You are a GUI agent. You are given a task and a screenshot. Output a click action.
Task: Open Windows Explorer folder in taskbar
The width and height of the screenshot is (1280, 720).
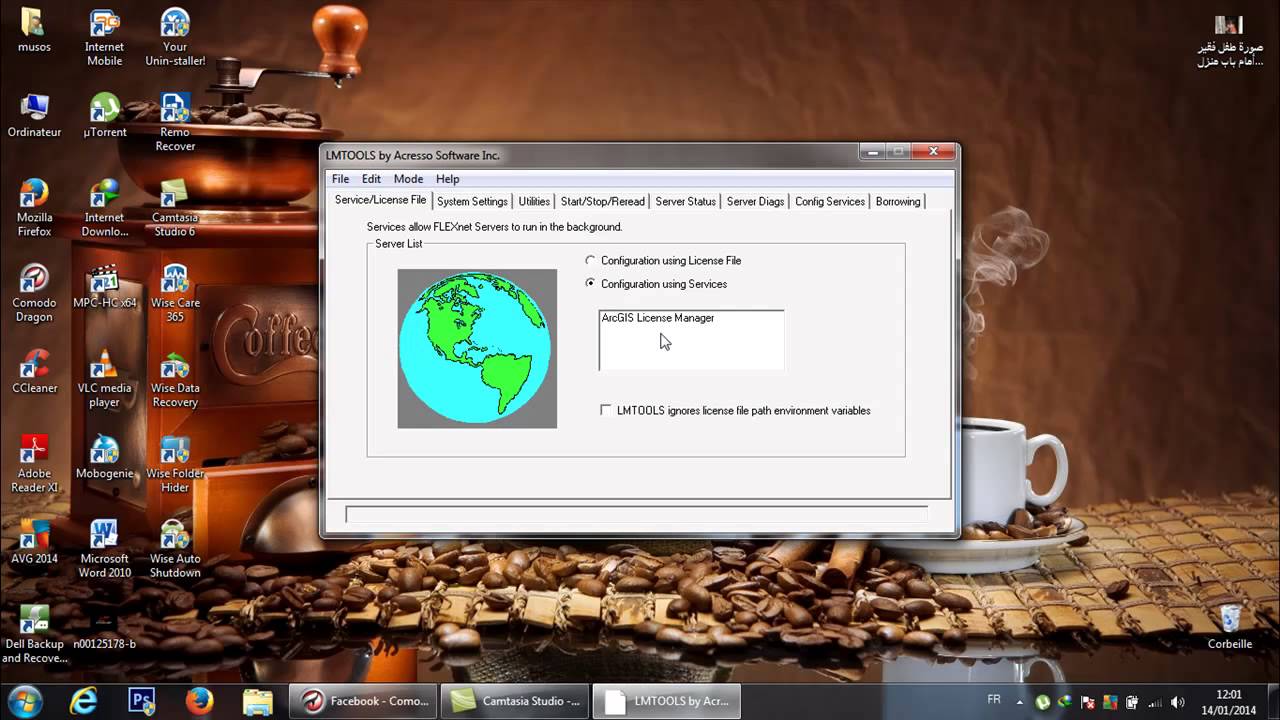(258, 700)
